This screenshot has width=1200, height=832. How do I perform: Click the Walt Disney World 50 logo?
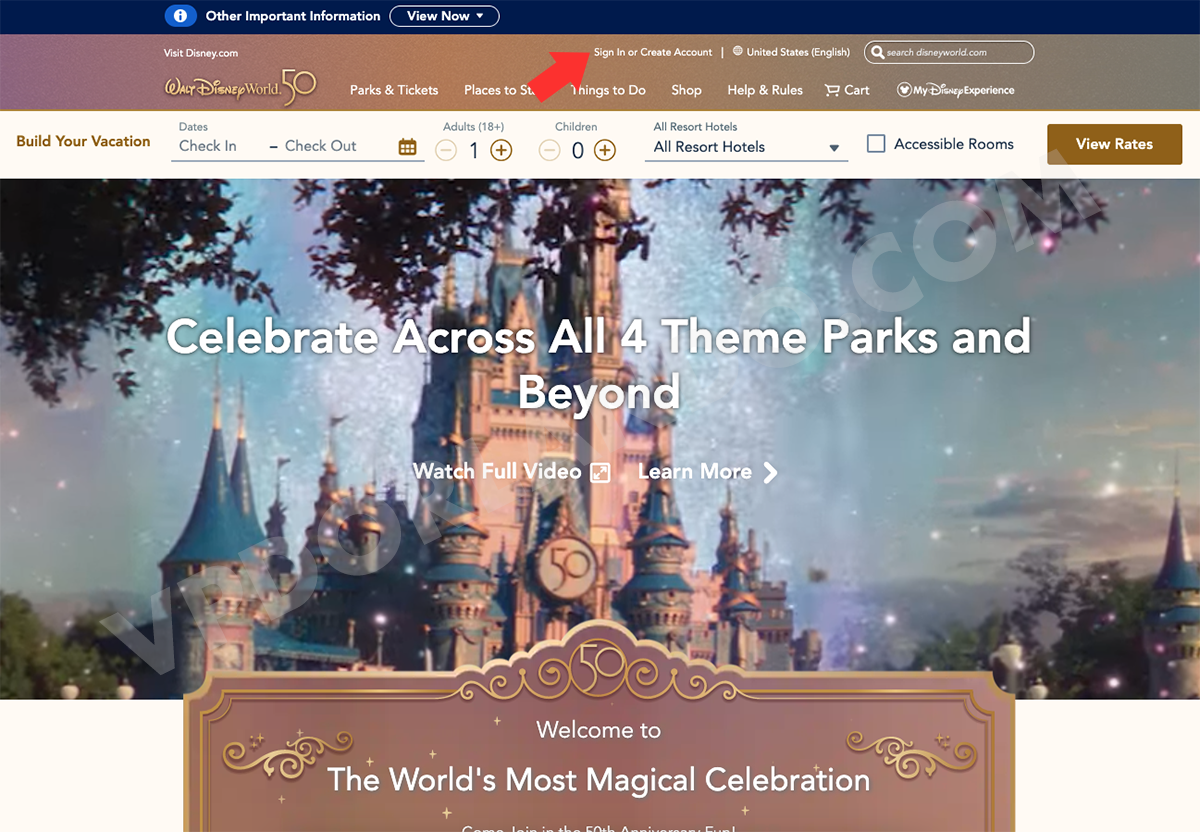point(240,88)
